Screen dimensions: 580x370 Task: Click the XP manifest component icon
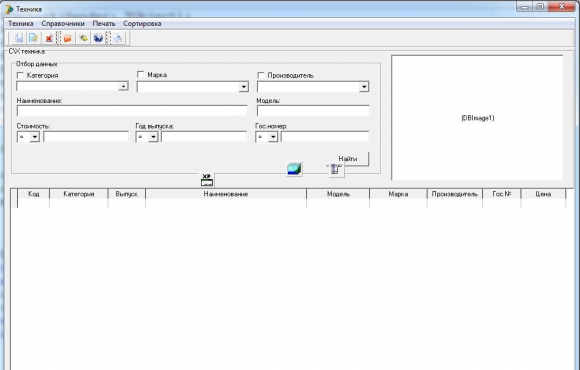(207, 180)
